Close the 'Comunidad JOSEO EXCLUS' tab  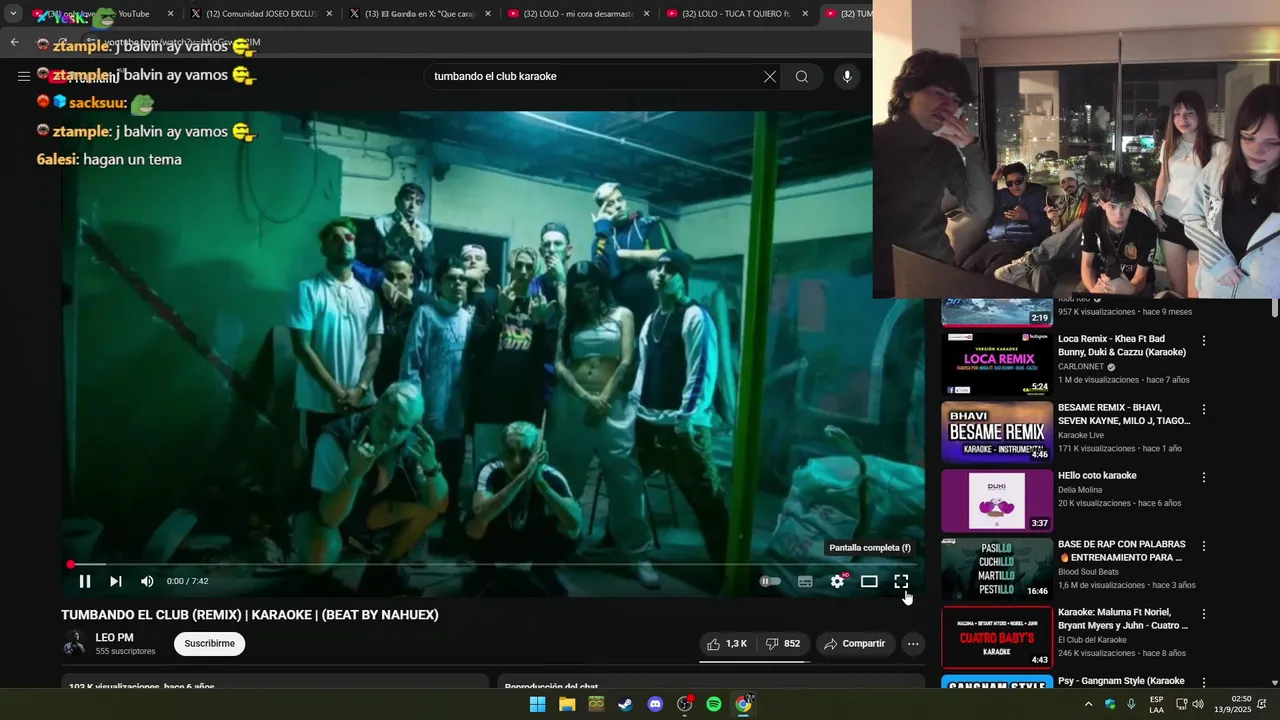coord(329,14)
